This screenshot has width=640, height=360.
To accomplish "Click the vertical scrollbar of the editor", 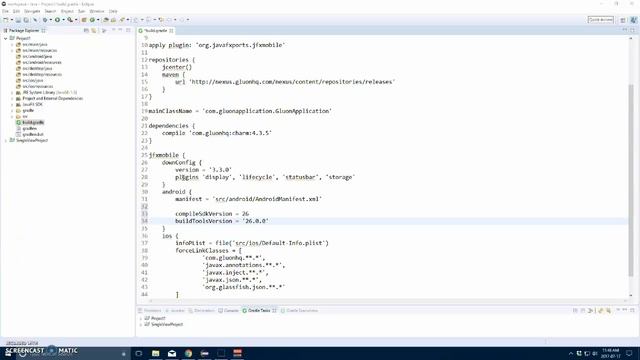I will click(x=631, y=180).
